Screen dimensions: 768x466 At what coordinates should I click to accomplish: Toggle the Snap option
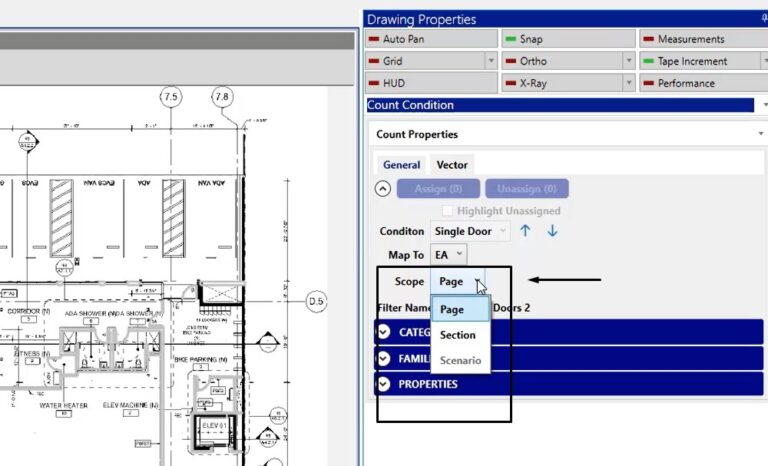click(x=568, y=39)
